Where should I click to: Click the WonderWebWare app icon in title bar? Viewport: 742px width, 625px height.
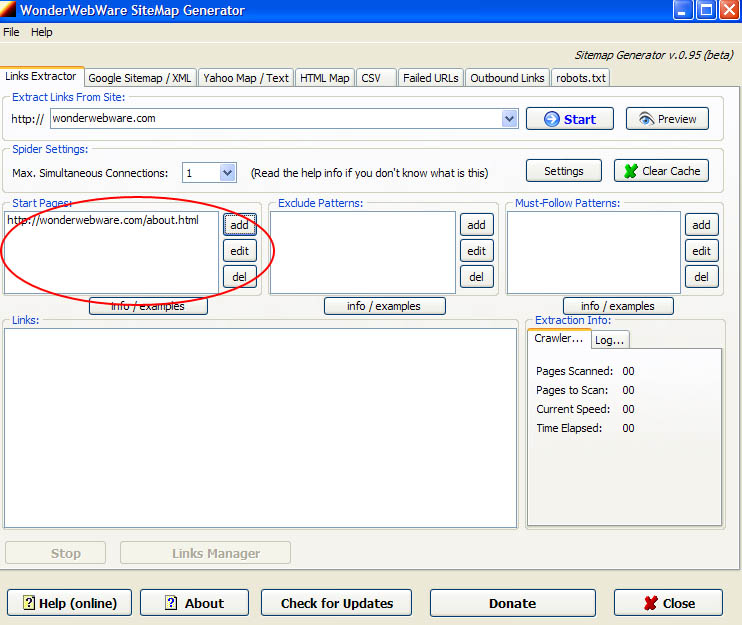[8, 9]
